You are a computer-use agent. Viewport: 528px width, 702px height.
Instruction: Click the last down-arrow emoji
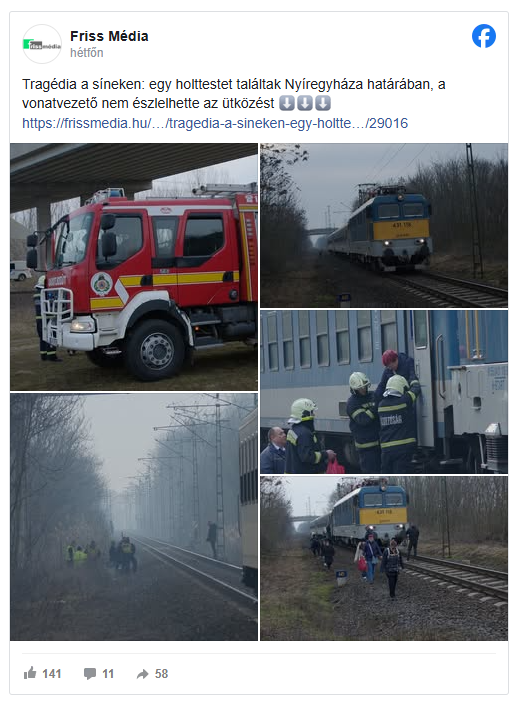point(322,103)
